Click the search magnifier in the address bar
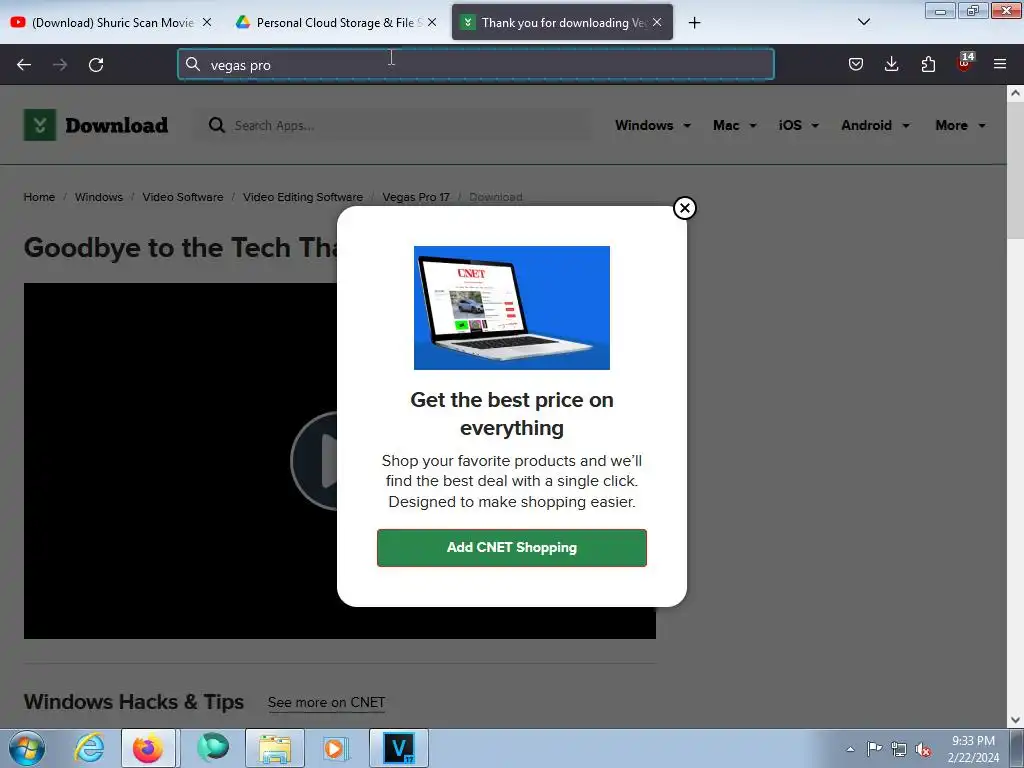This screenshot has height=768, width=1024. pos(193,64)
